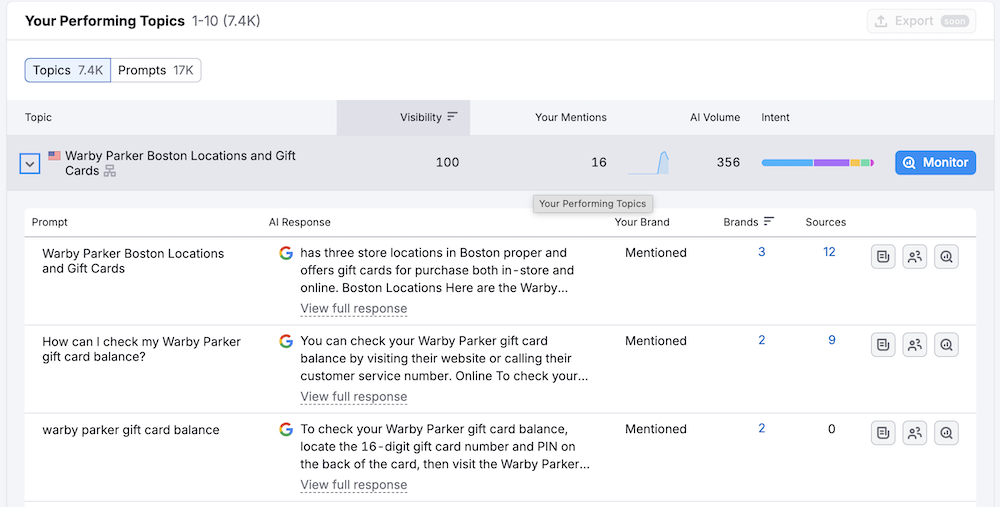Click the "Warby Parker Boston Locations and Gift Cards" prompt cell
This screenshot has height=507, width=1000.
(133, 261)
